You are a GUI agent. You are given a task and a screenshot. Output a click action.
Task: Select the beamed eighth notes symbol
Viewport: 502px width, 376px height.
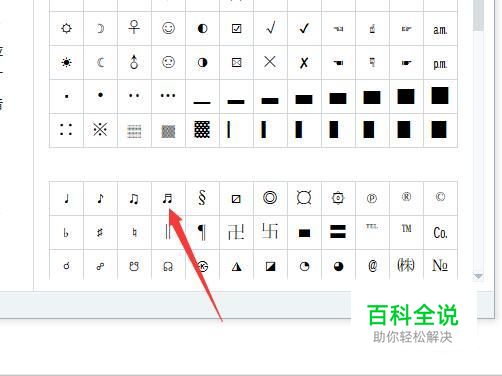click(134, 199)
